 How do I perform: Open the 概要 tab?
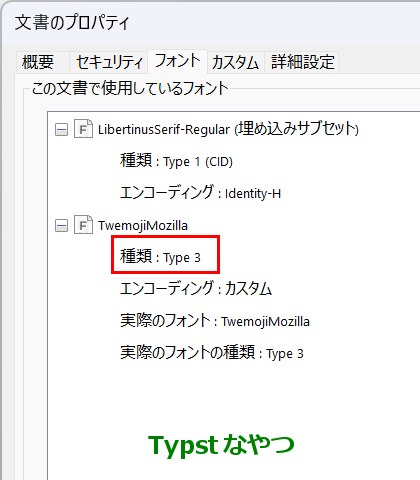click(x=42, y=62)
